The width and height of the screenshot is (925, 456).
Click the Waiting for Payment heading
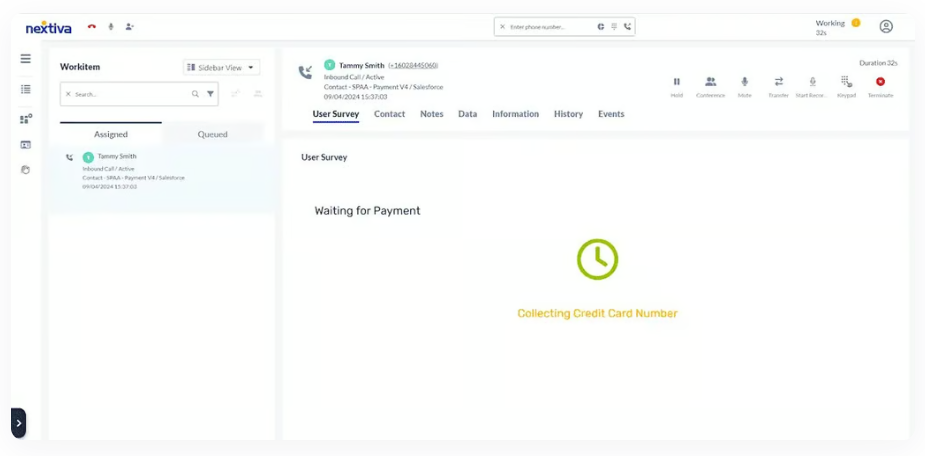(x=368, y=211)
